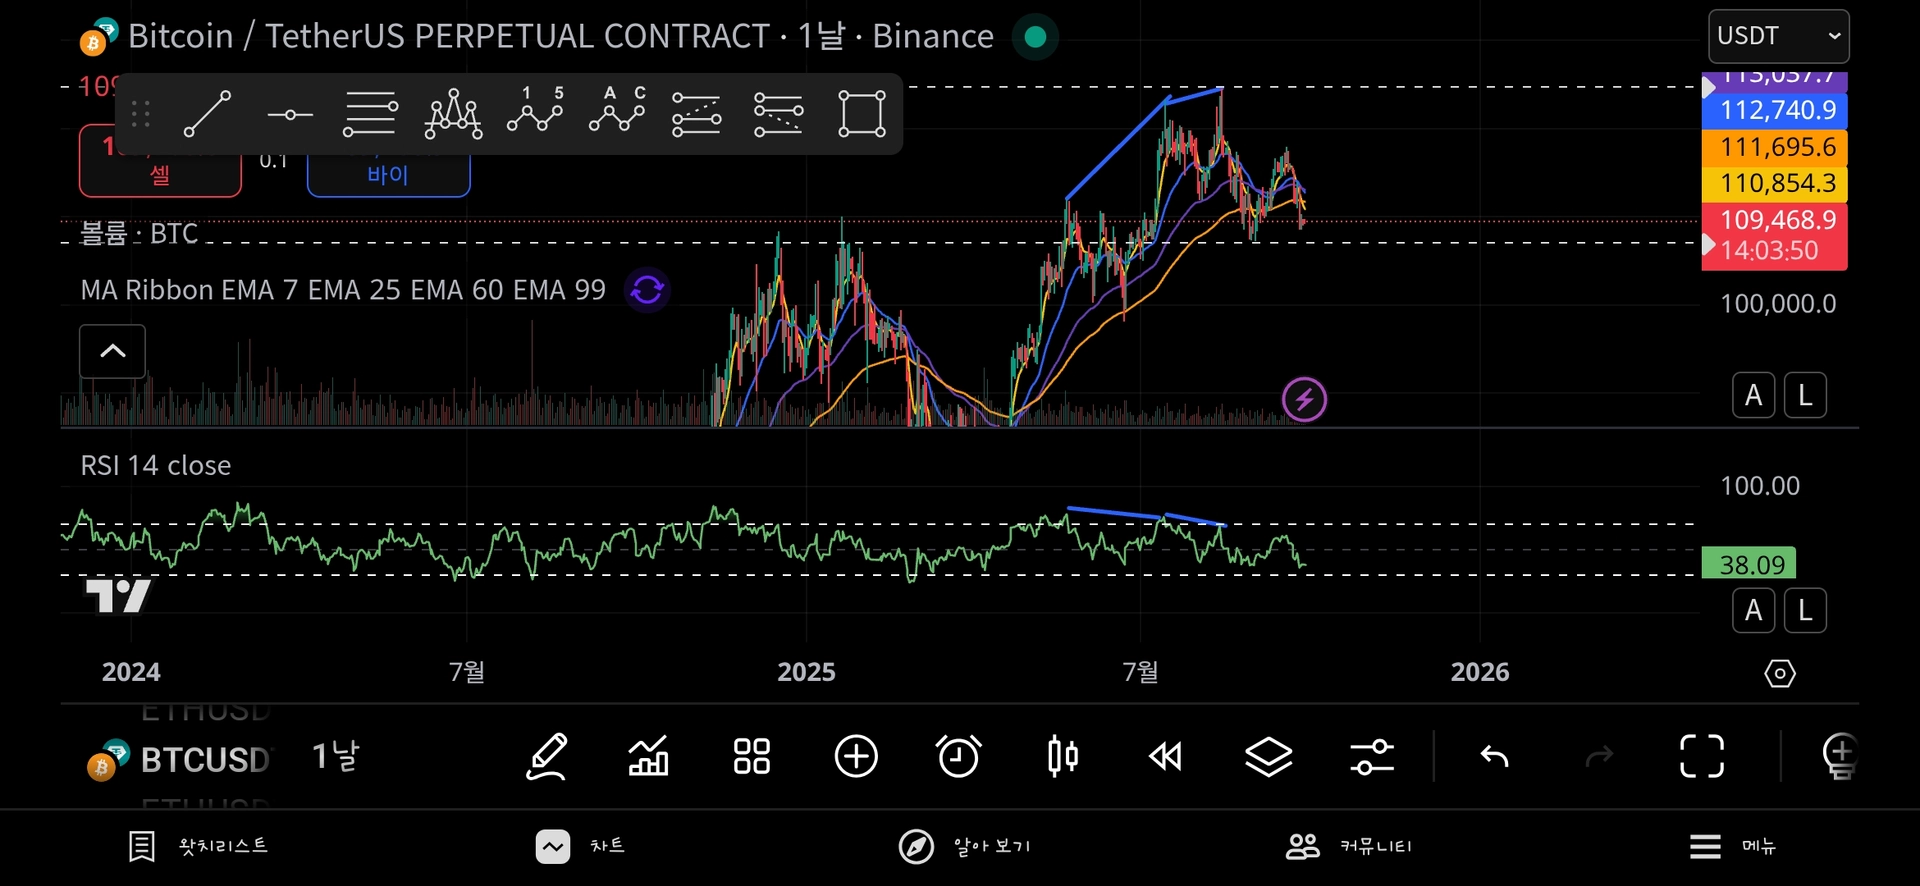The width and height of the screenshot is (1920, 886).
Task: Click the red 109,468.9 current price label
Action: pyautogui.click(x=1775, y=236)
